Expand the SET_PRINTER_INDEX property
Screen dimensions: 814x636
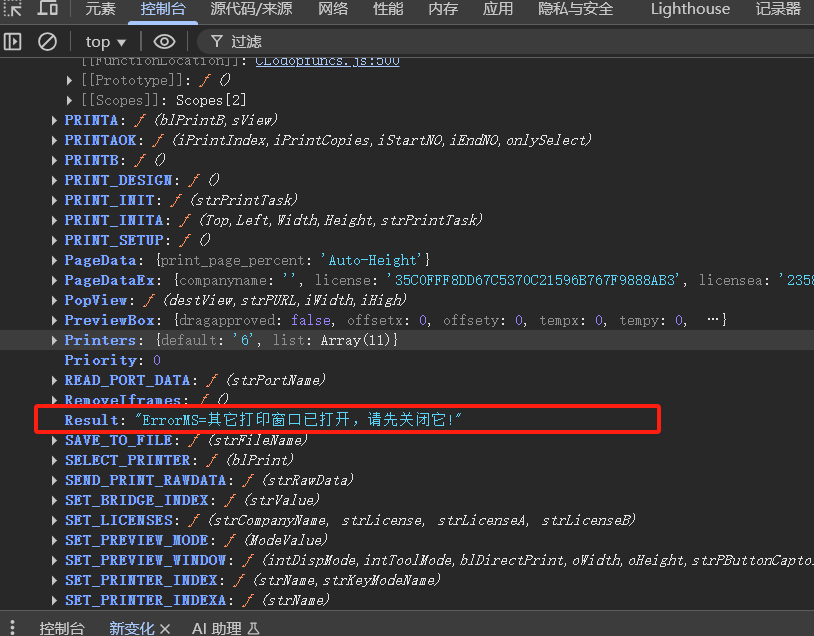(55, 580)
